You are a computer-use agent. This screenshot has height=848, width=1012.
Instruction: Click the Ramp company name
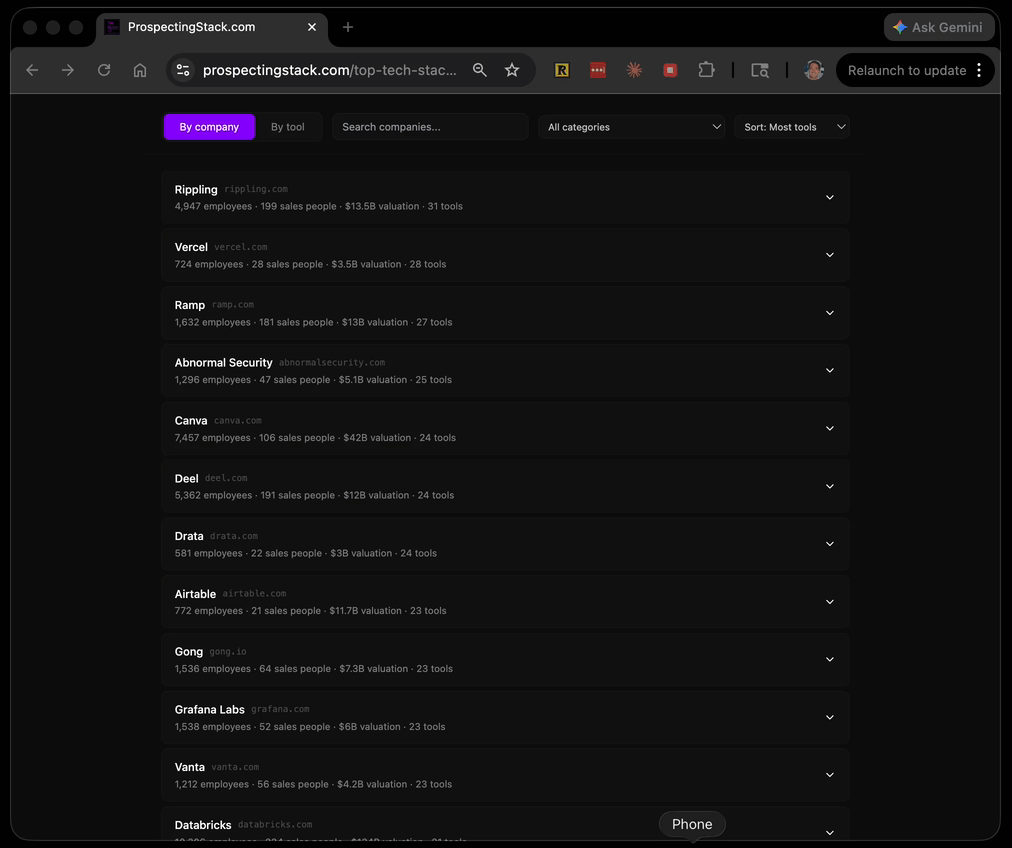[190, 305]
